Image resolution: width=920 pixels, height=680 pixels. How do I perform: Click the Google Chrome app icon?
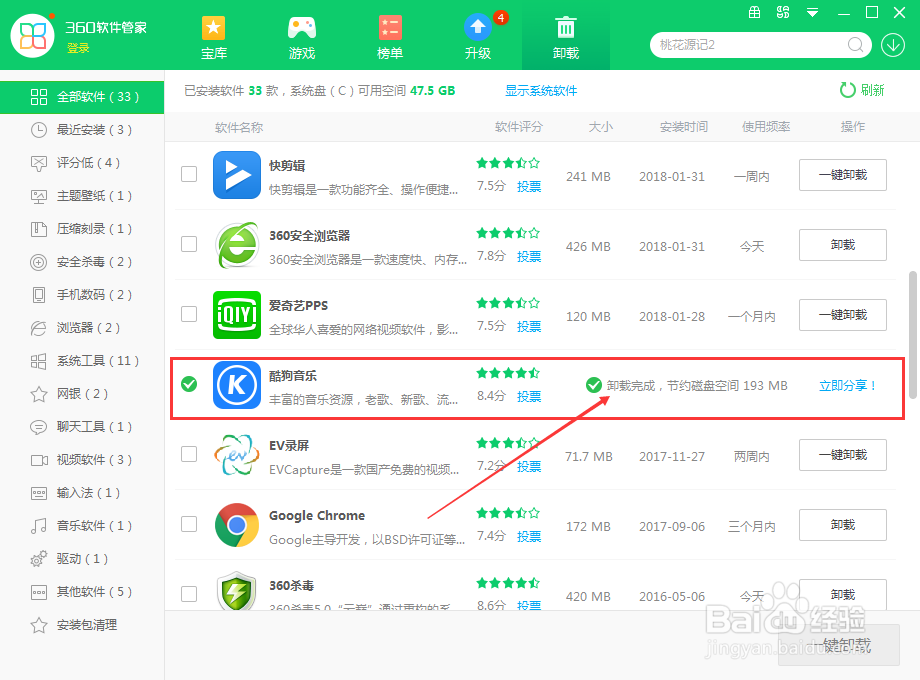click(236, 525)
